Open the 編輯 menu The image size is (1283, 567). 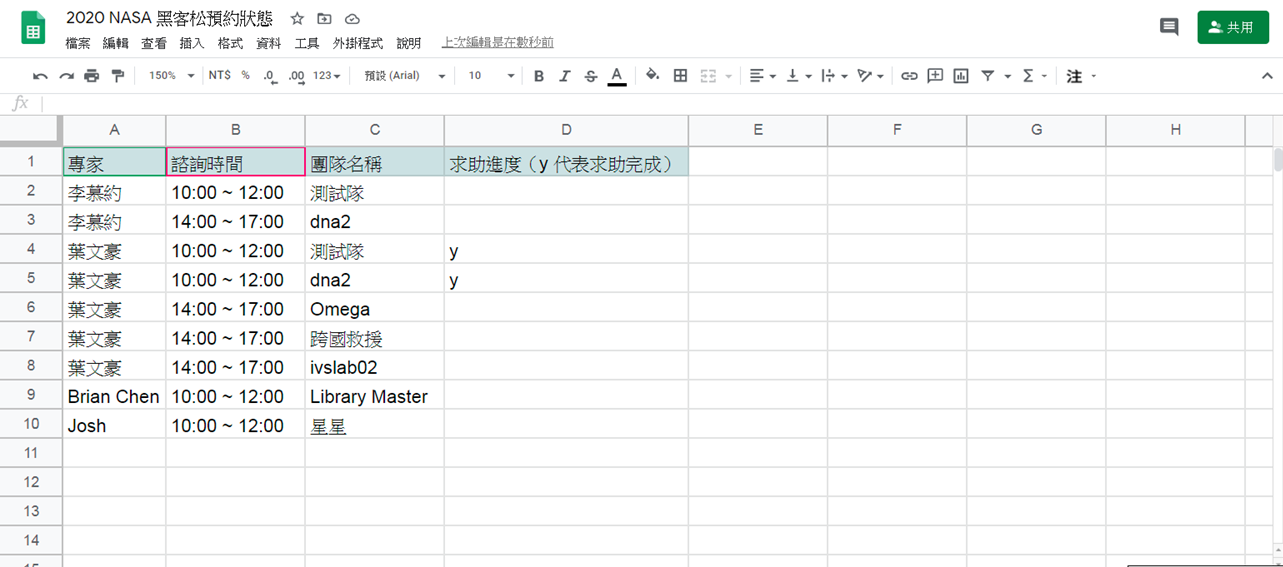116,43
